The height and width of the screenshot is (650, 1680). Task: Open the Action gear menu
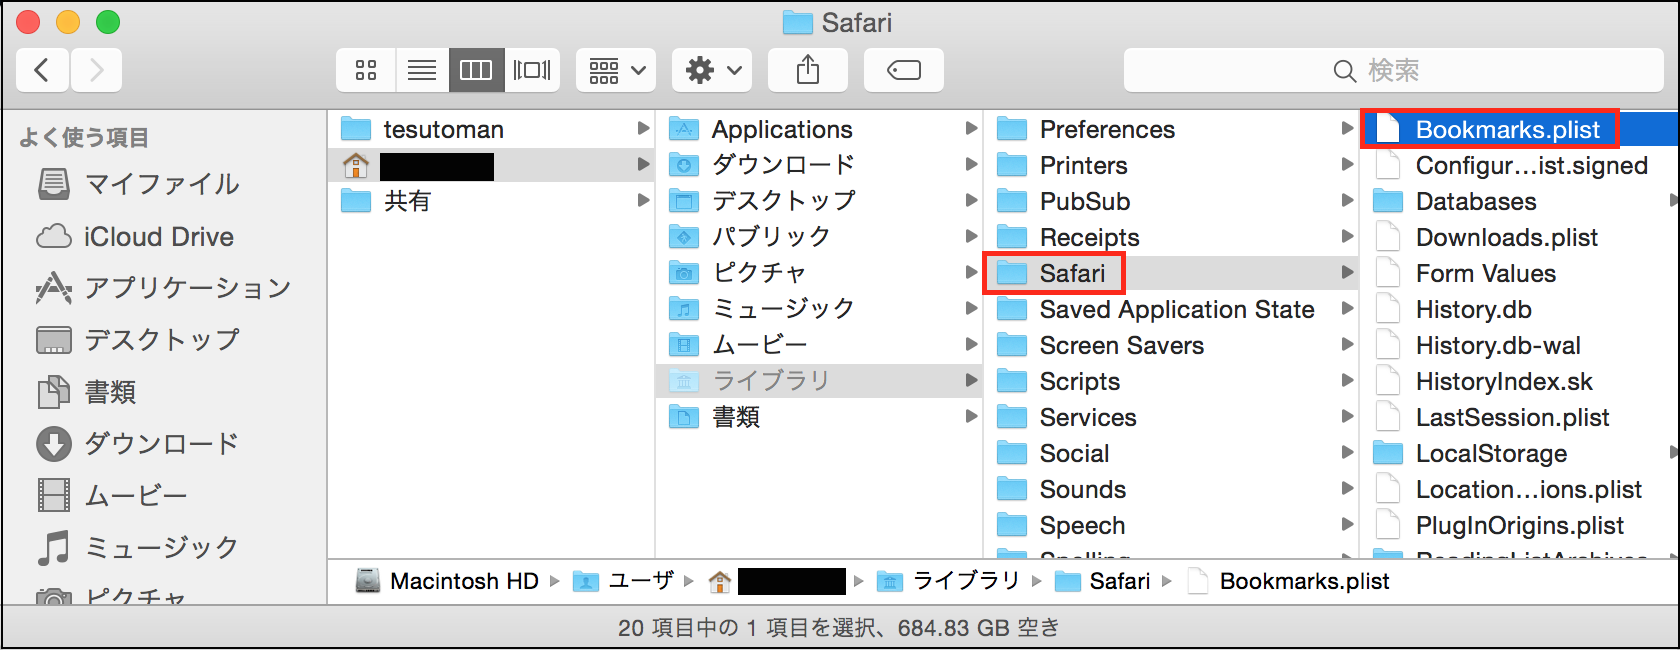coord(712,70)
